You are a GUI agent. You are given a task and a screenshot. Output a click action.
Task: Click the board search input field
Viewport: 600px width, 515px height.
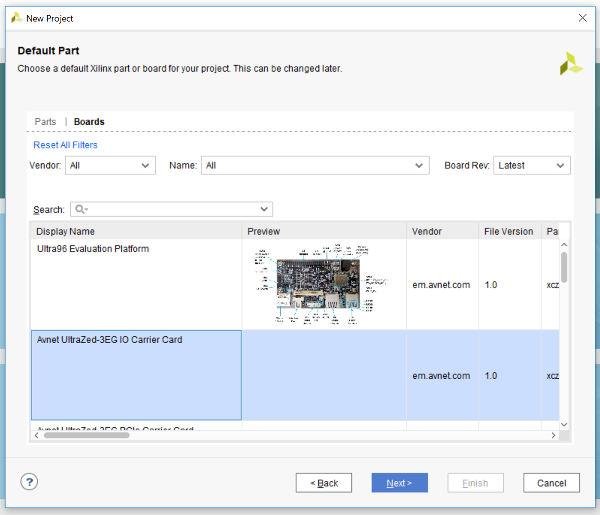coord(175,209)
